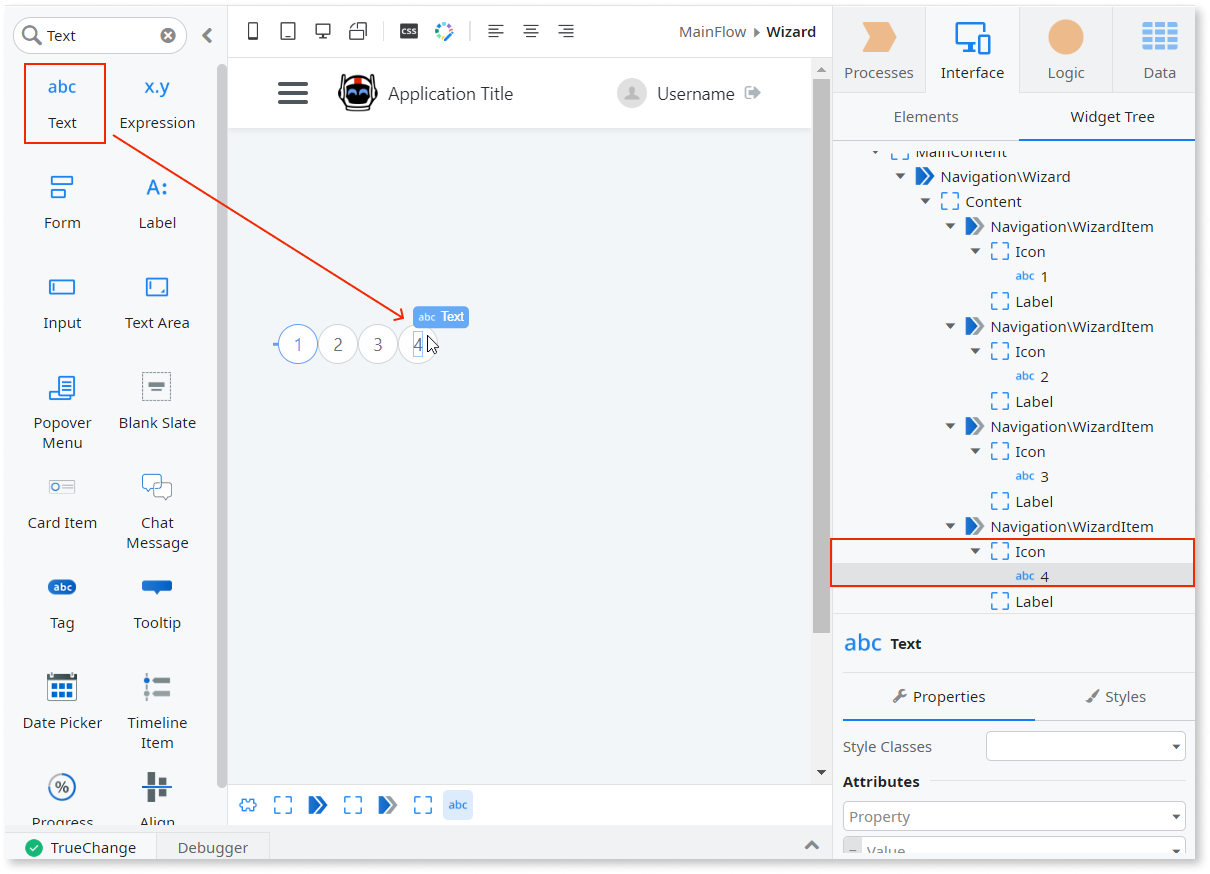Open the theme colors icon
The image size is (1210, 874).
coord(444,31)
